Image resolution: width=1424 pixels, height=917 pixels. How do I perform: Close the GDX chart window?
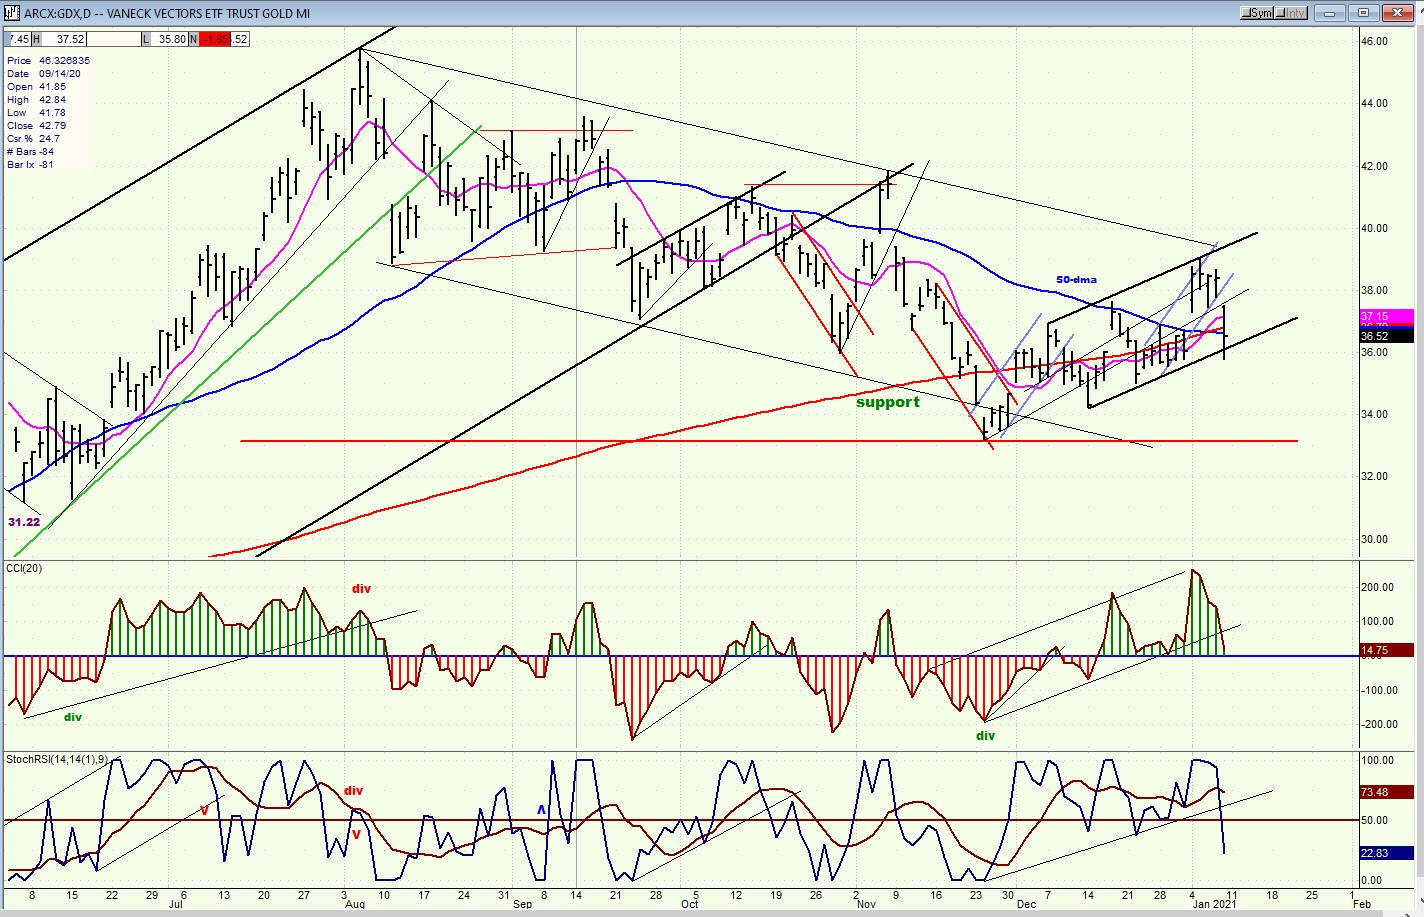click(1396, 13)
